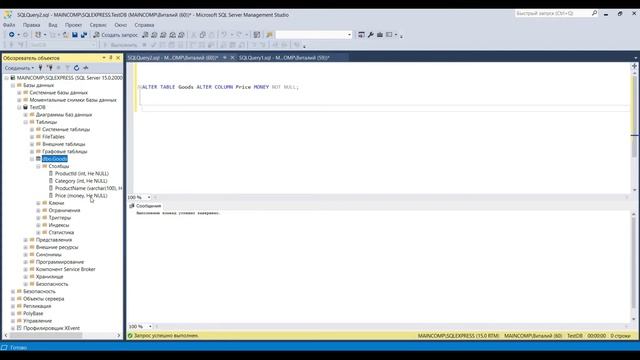Pin the Object Explorer panel
Viewport: 640px width, 360px height.
click(x=111, y=58)
